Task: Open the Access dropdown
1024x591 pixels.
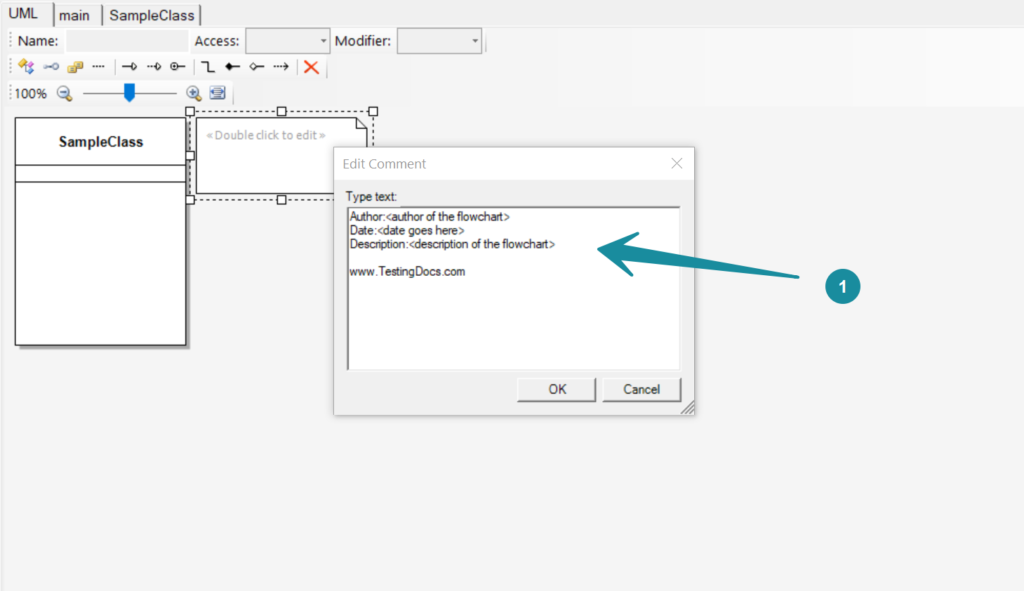Action: click(x=322, y=41)
